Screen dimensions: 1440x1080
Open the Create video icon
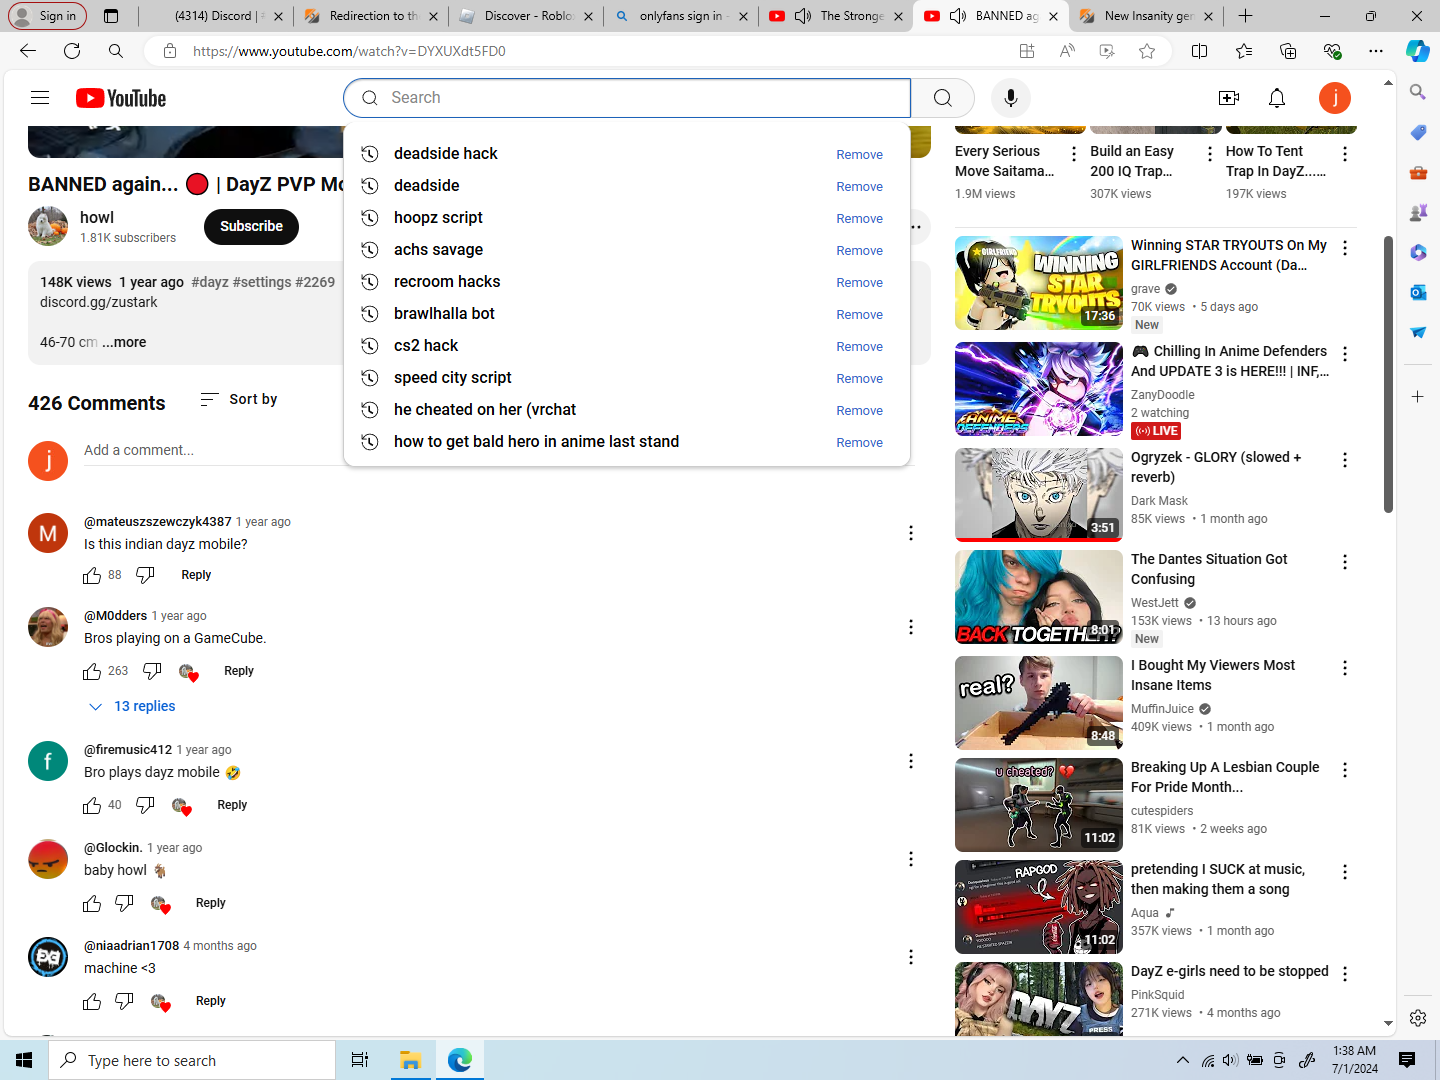(x=1229, y=98)
